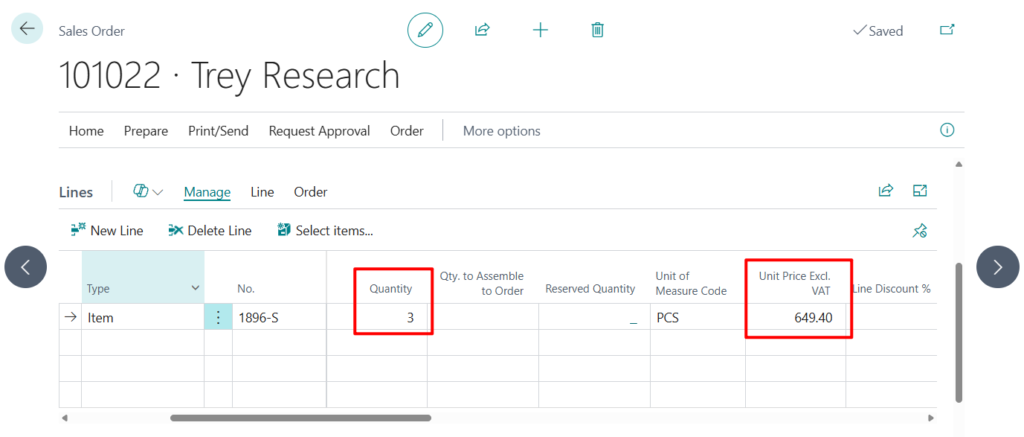Click the Select items button
Screen dimensions: 1024x437
(325, 231)
